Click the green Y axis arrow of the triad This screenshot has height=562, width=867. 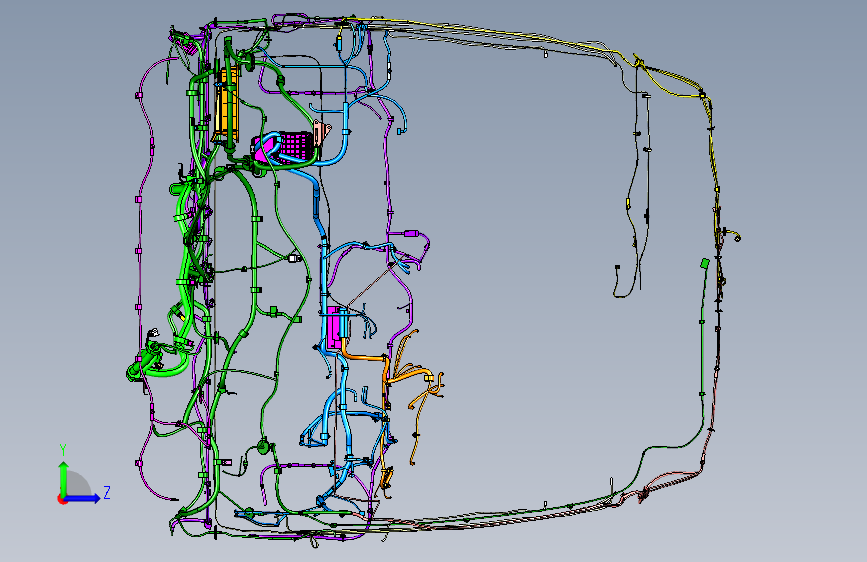[x=64, y=478]
